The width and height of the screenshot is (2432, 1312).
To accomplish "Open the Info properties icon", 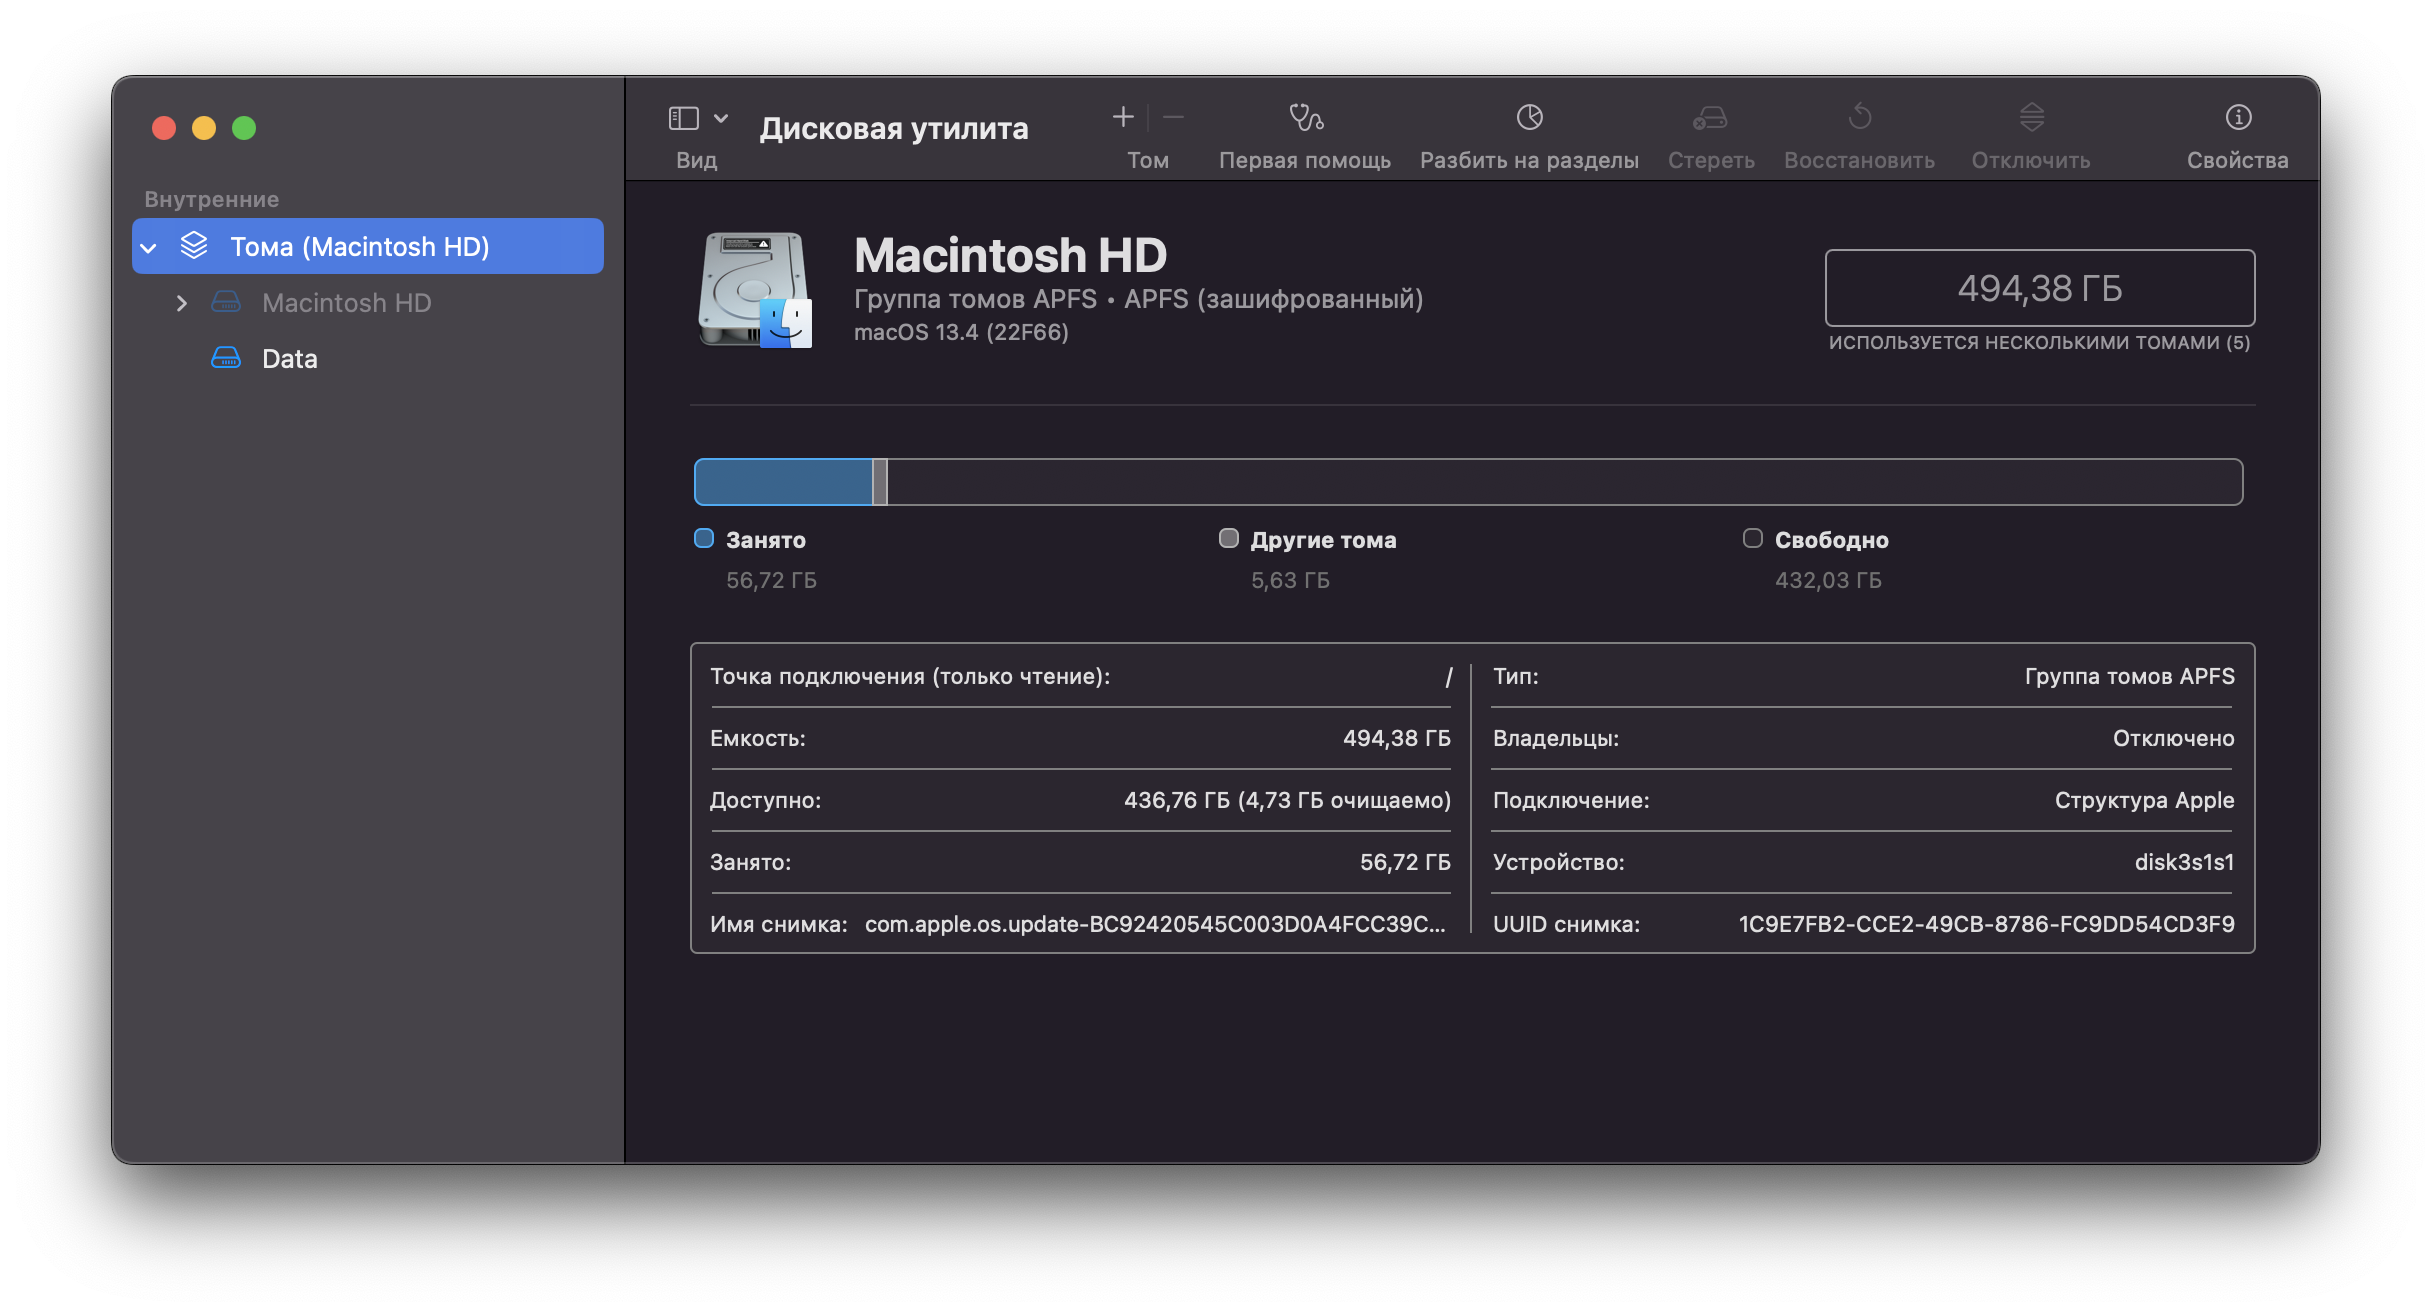I will point(2238,118).
